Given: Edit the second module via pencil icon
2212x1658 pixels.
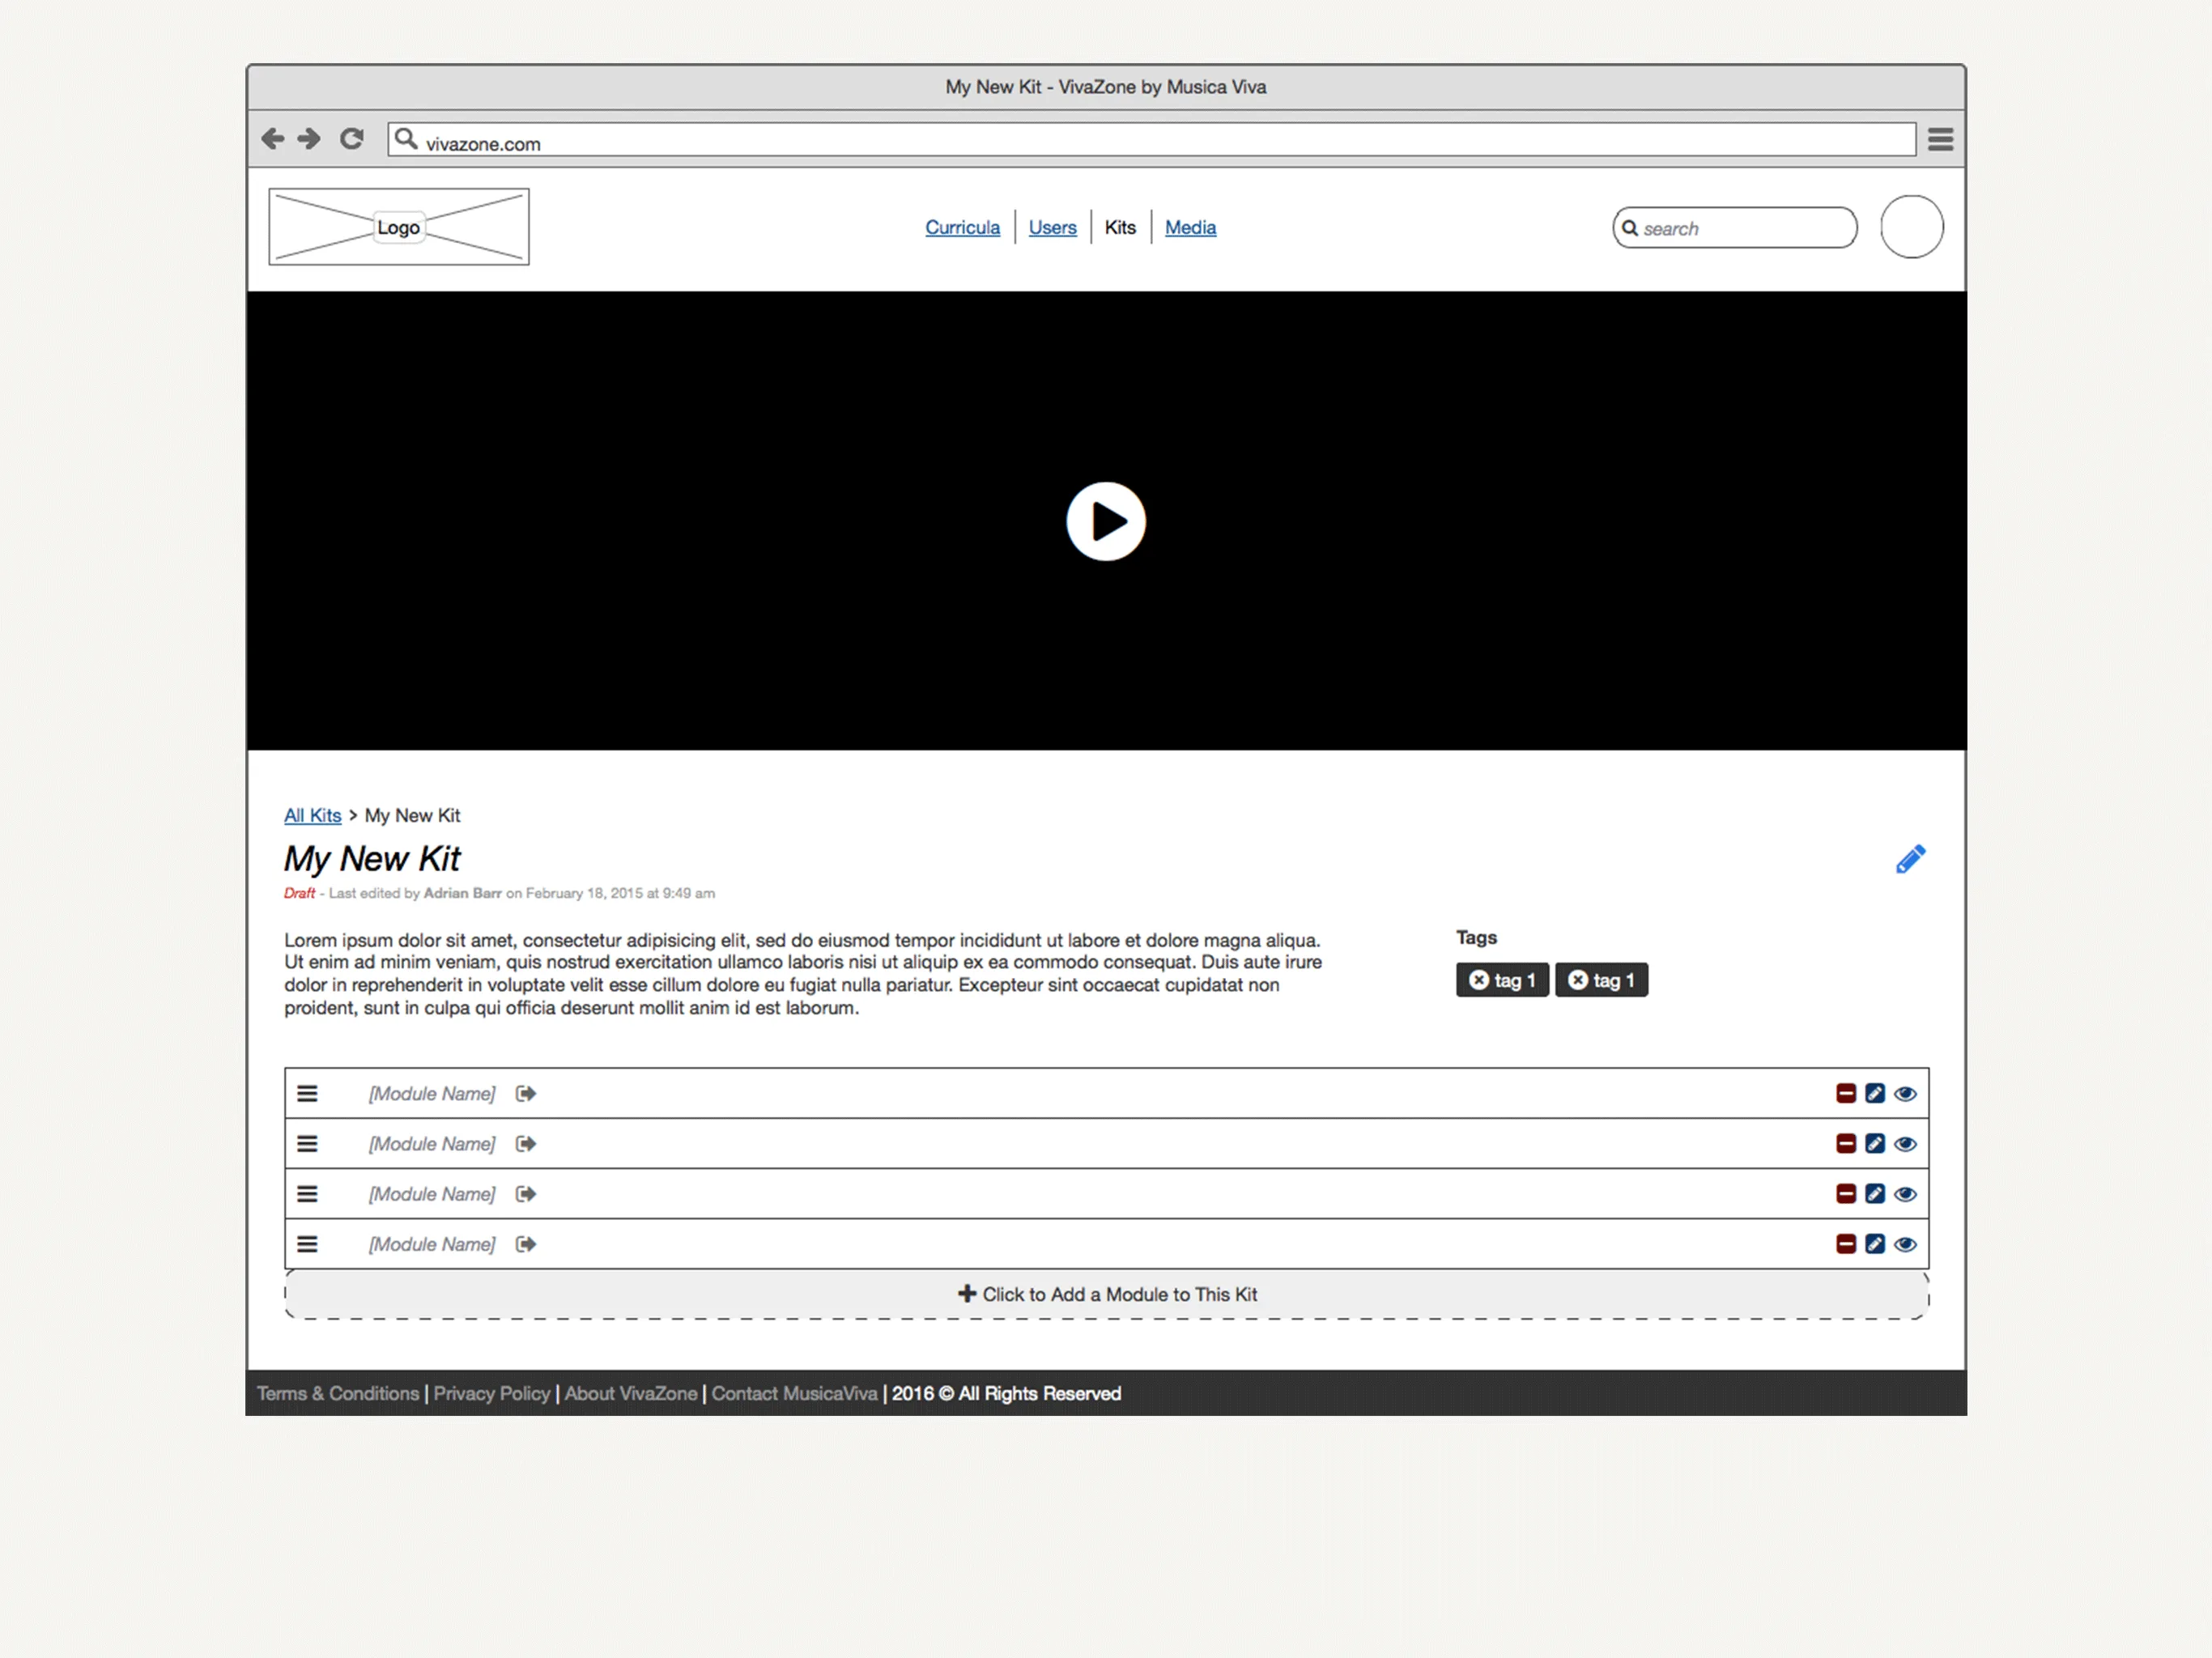Looking at the screenshot, I should pyautogui.click(x=1875, y=1143).
